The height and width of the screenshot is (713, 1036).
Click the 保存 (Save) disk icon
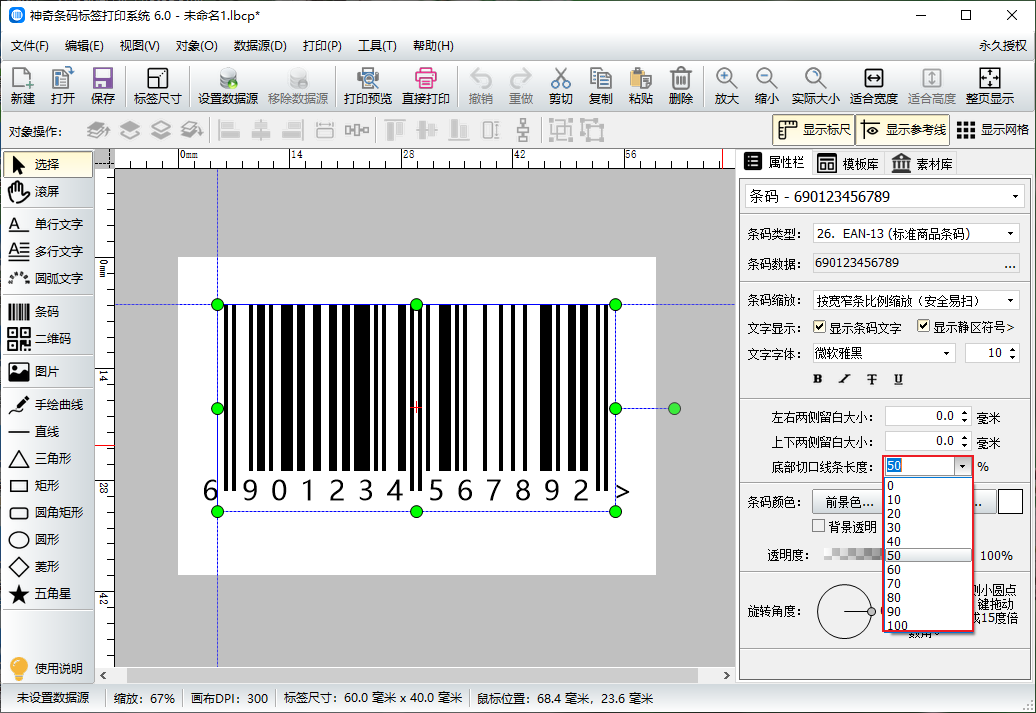[102, 86]
